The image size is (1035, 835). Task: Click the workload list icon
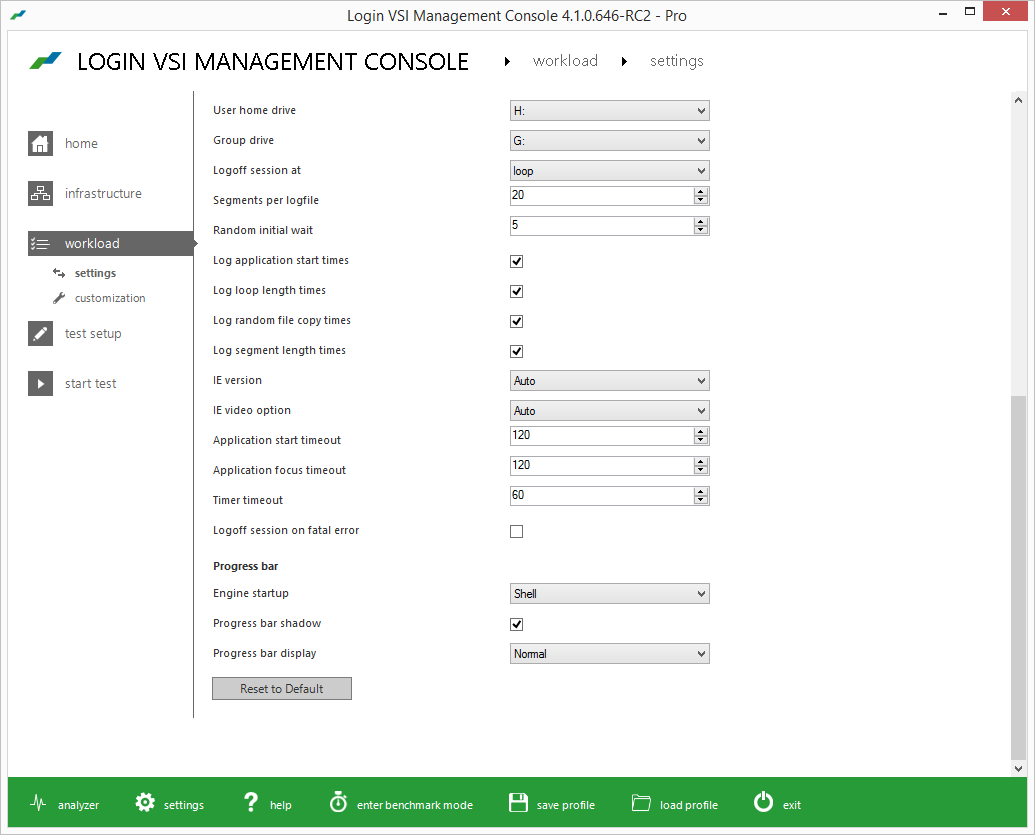40,244
